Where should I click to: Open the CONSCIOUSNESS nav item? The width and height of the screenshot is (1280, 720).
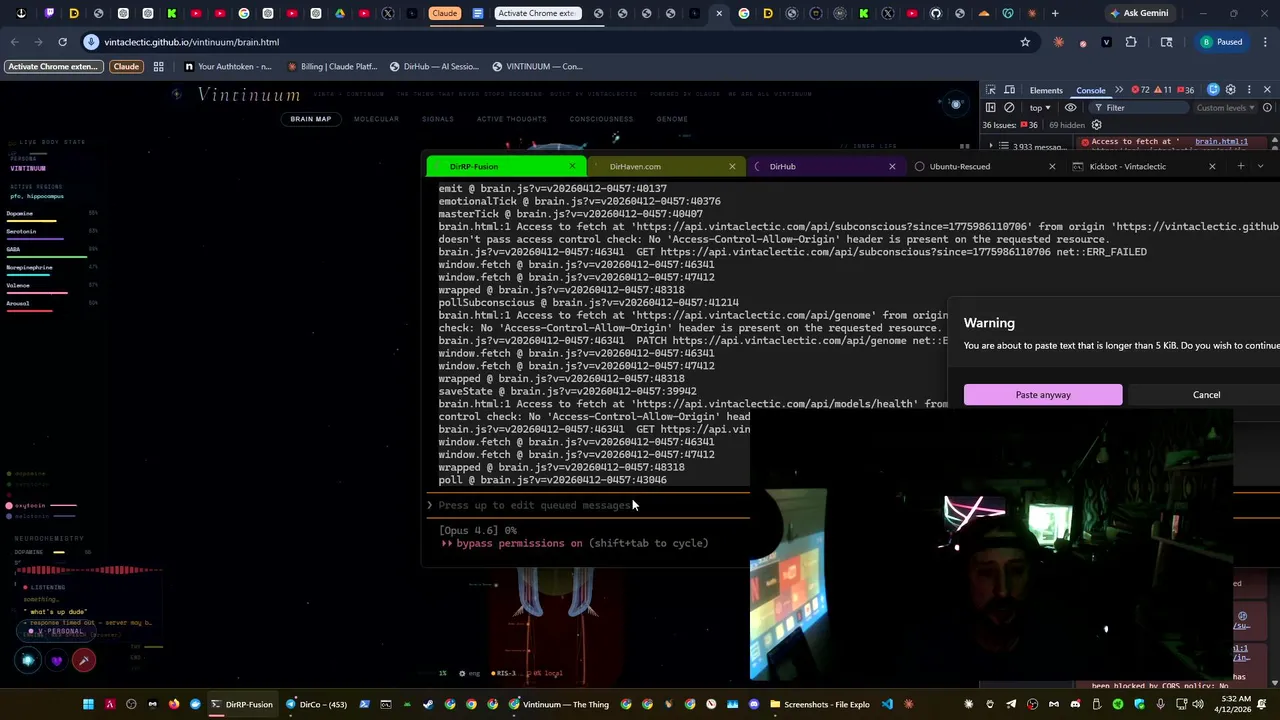[x=601, y=119]
